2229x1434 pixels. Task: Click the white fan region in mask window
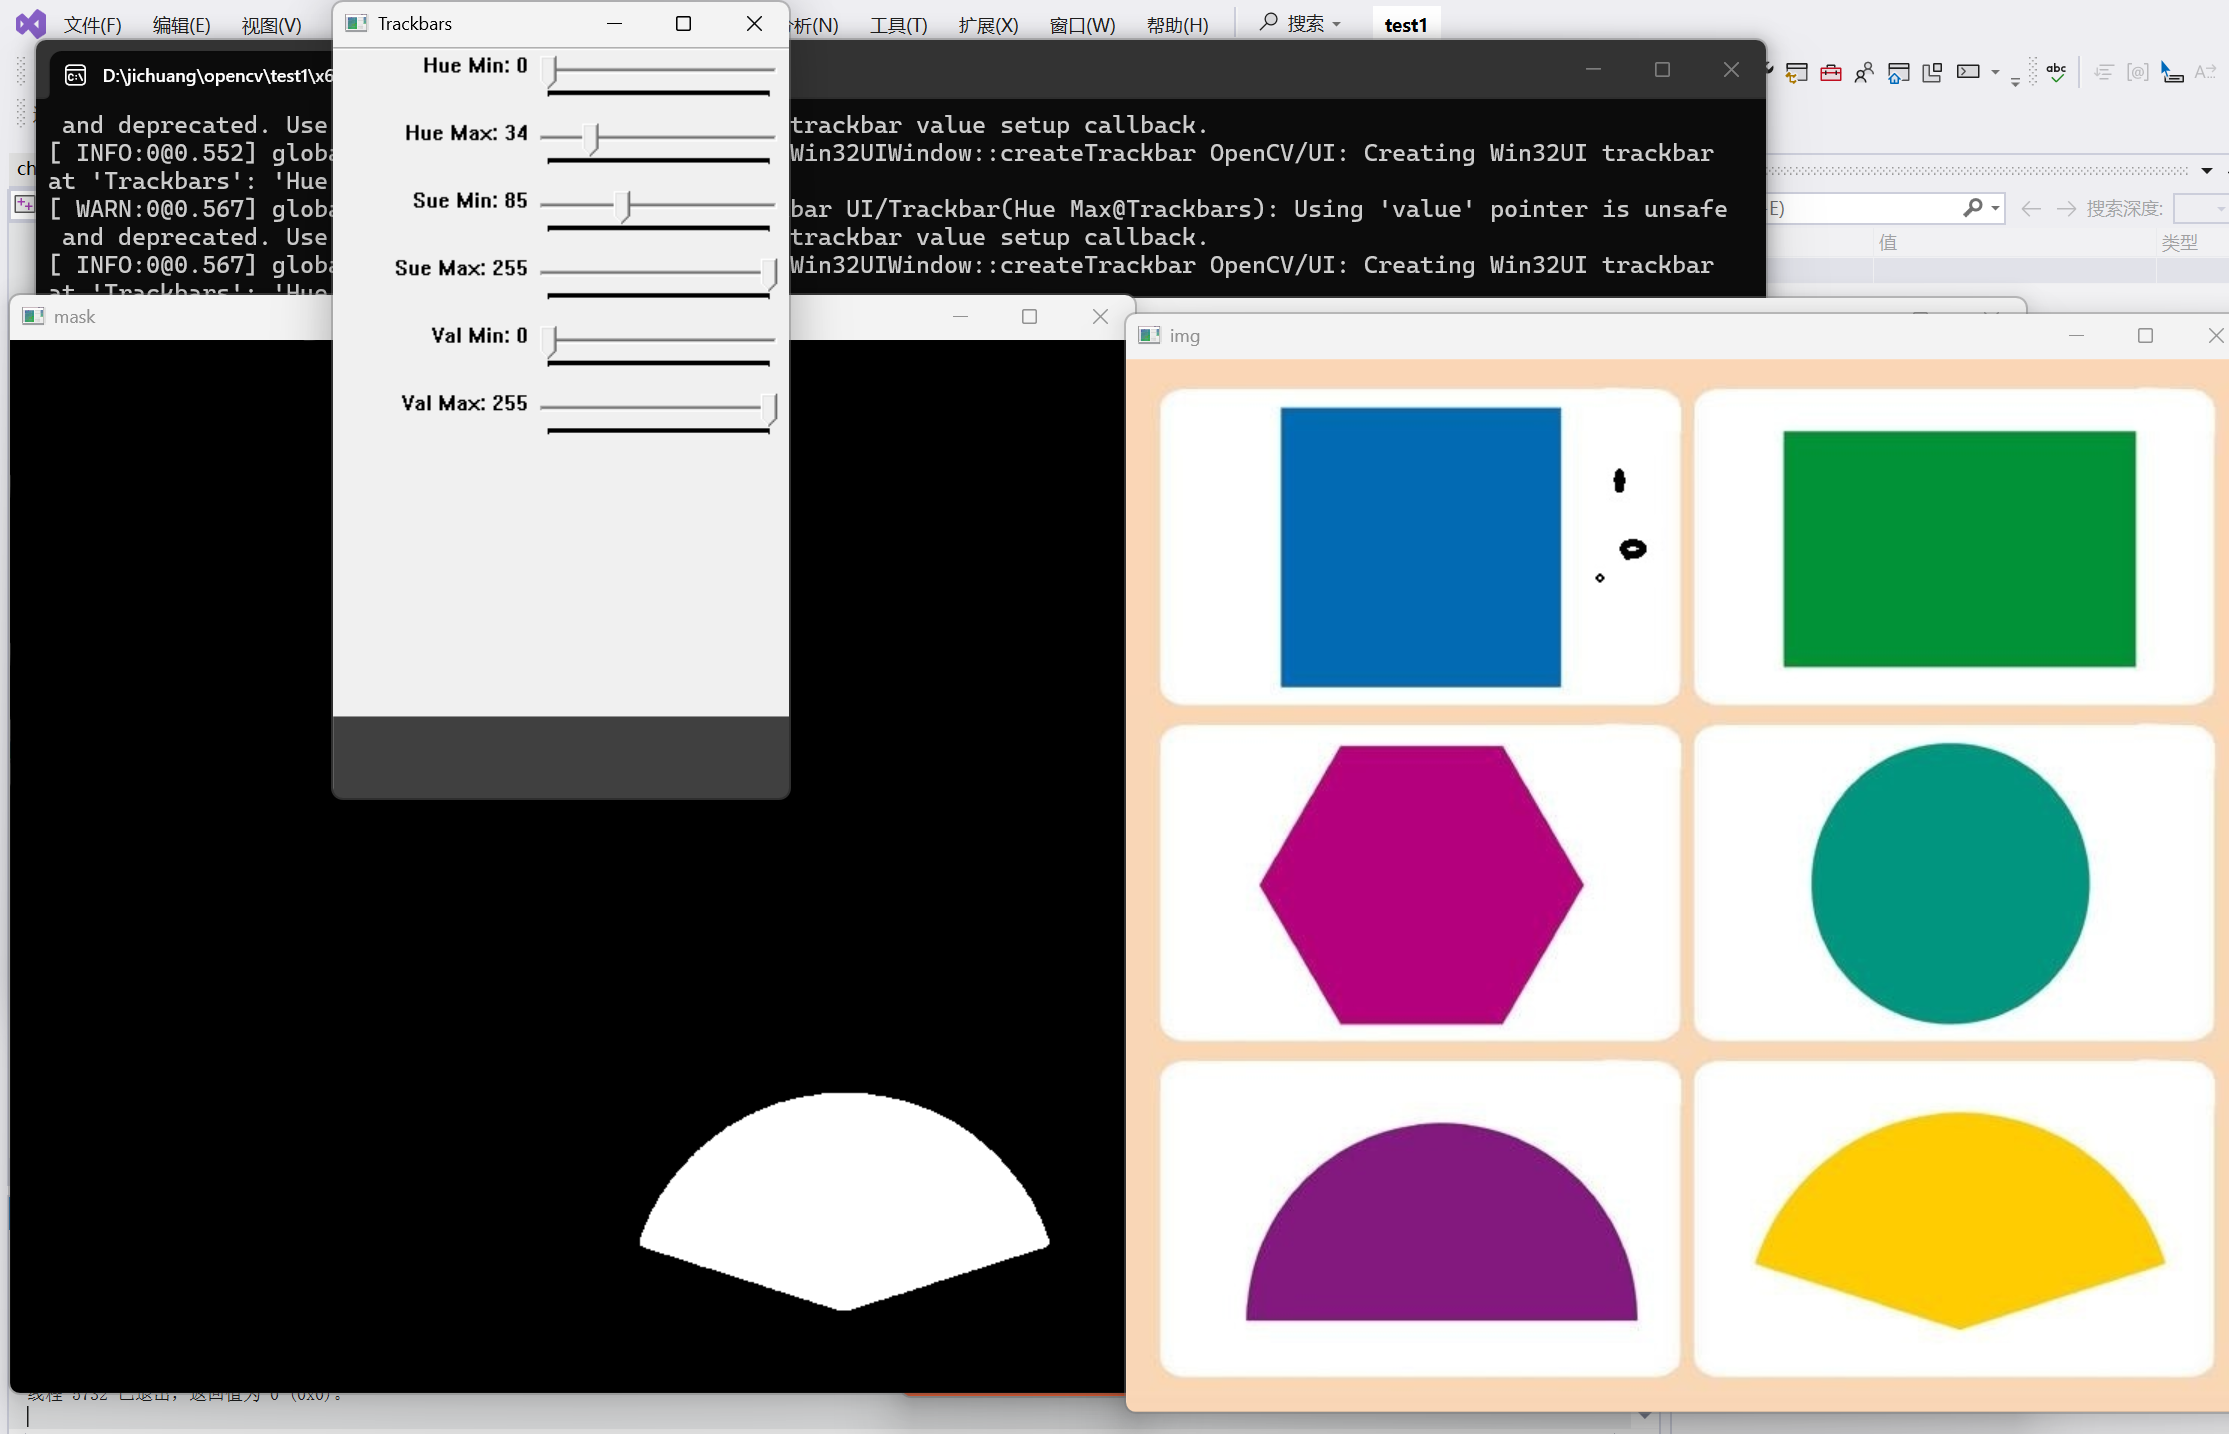pos(844,1201)
